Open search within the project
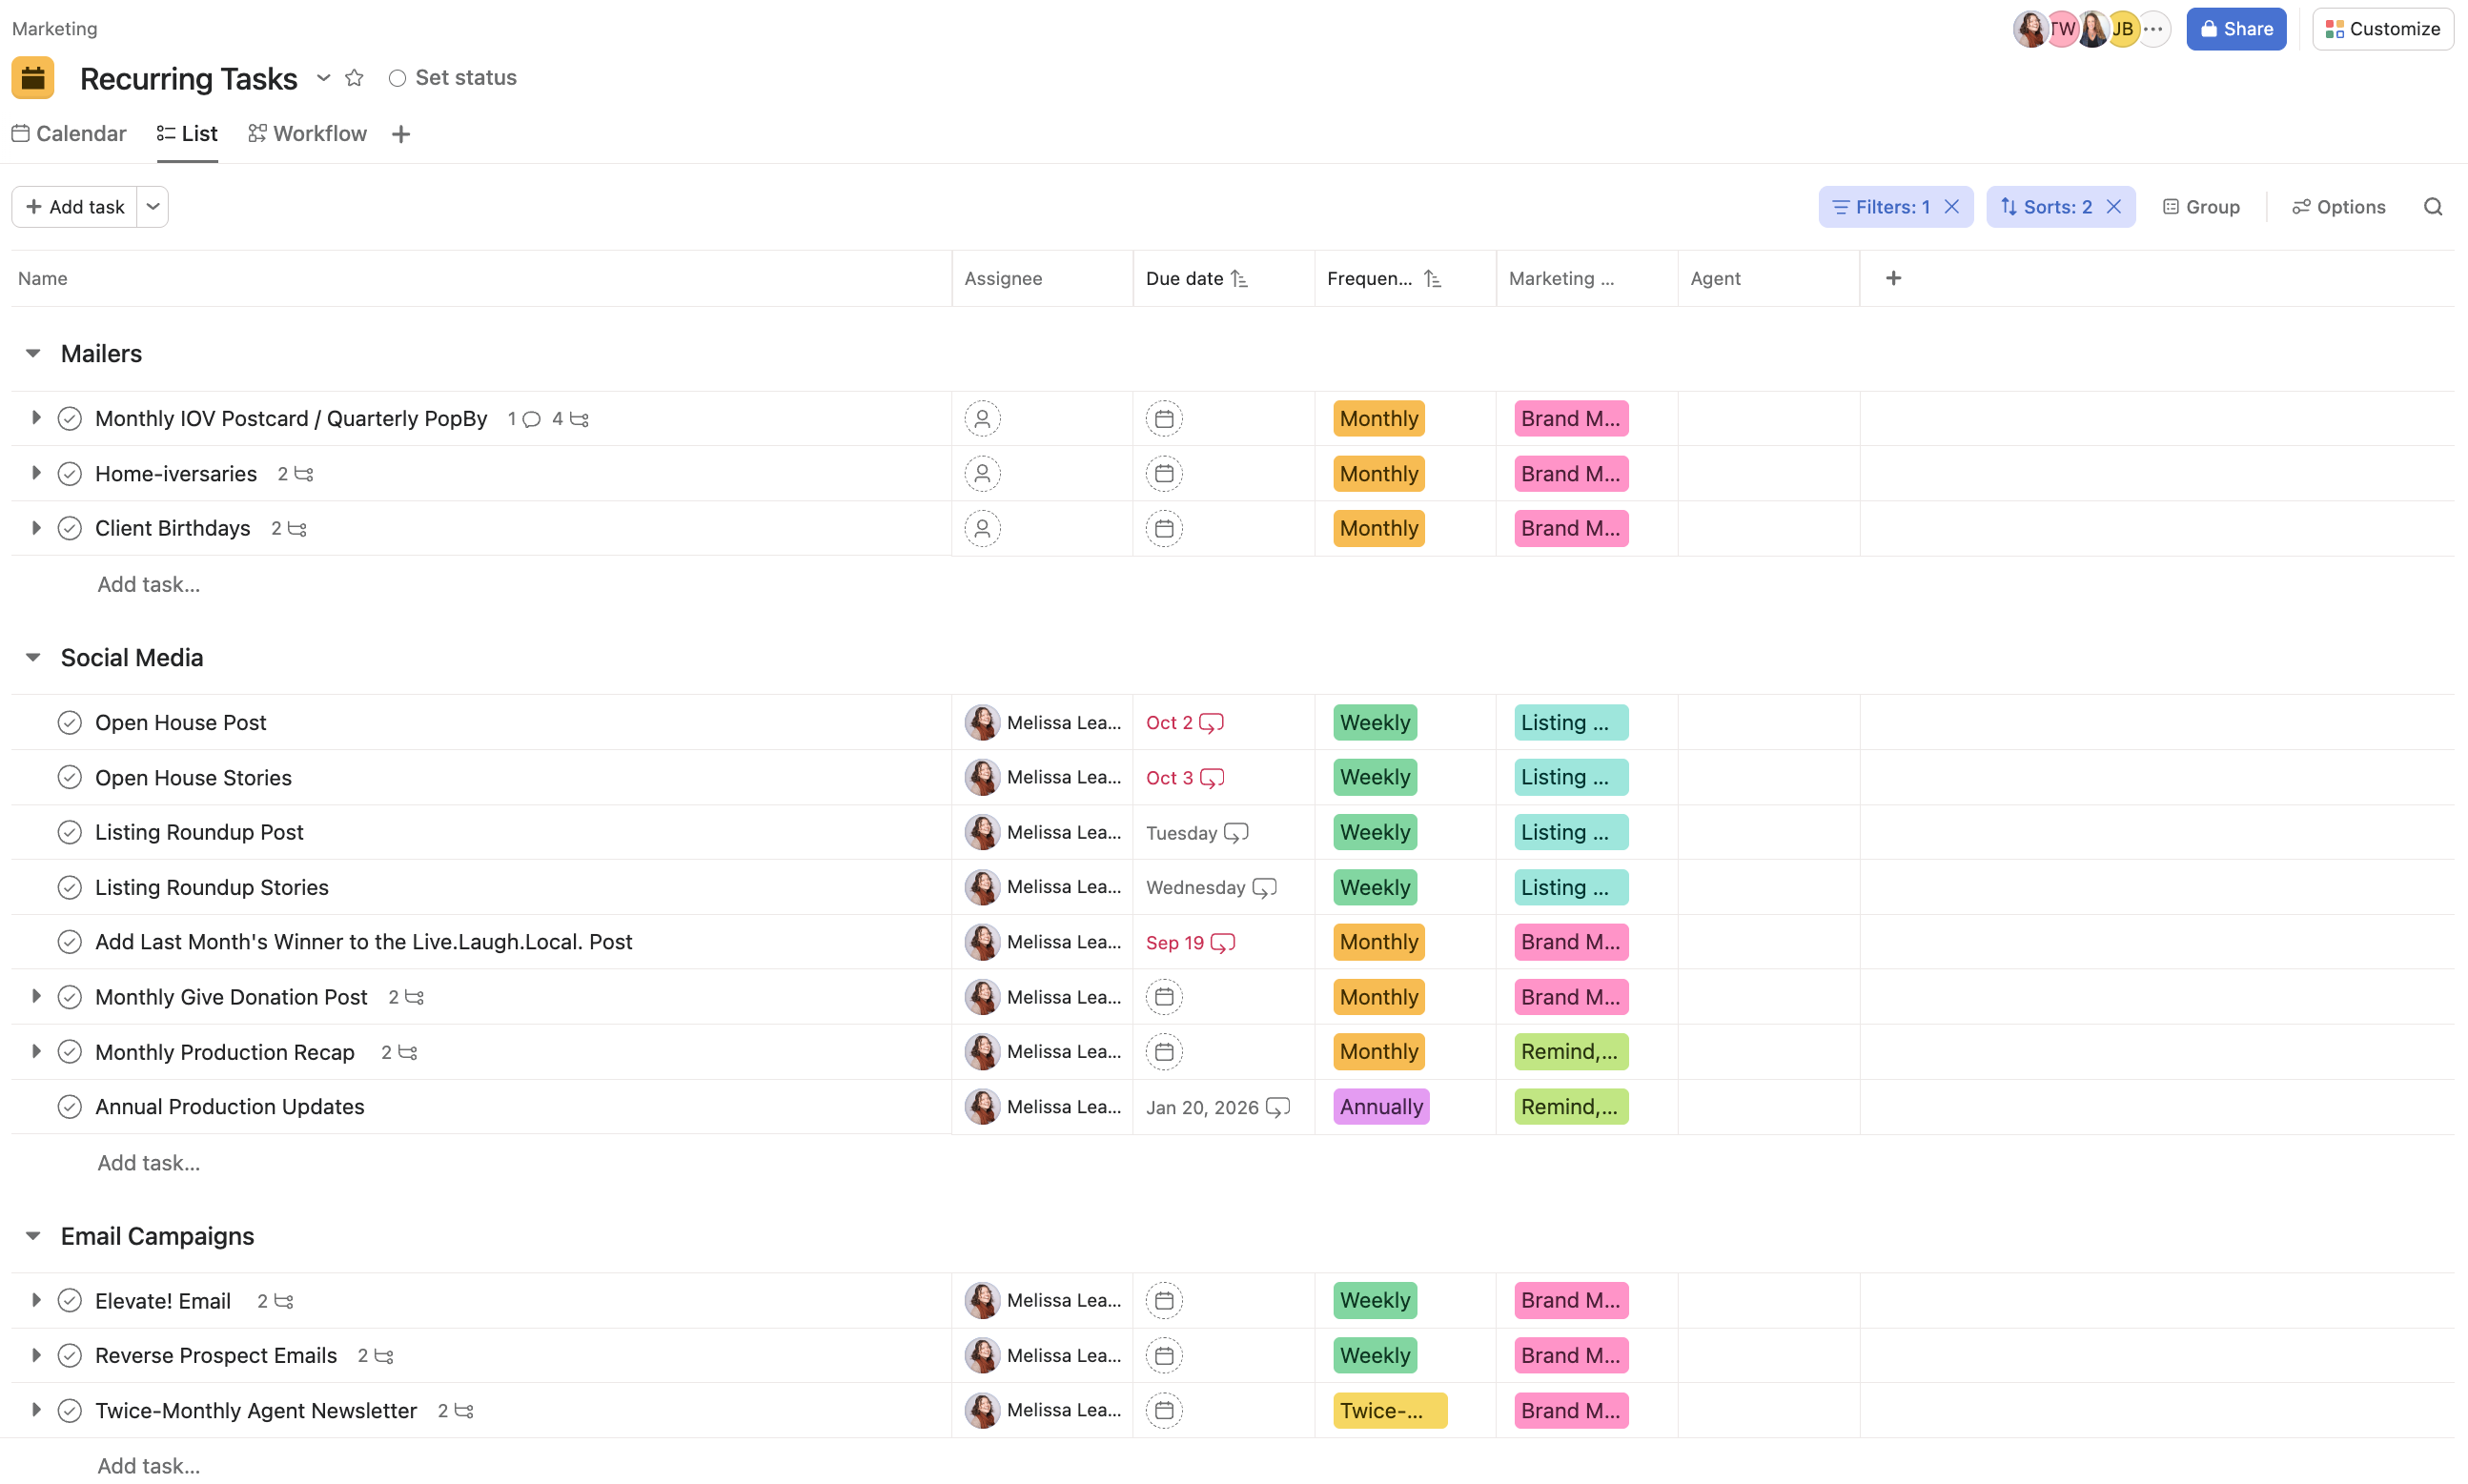2468x1484 pixels. coord(2434,206)
